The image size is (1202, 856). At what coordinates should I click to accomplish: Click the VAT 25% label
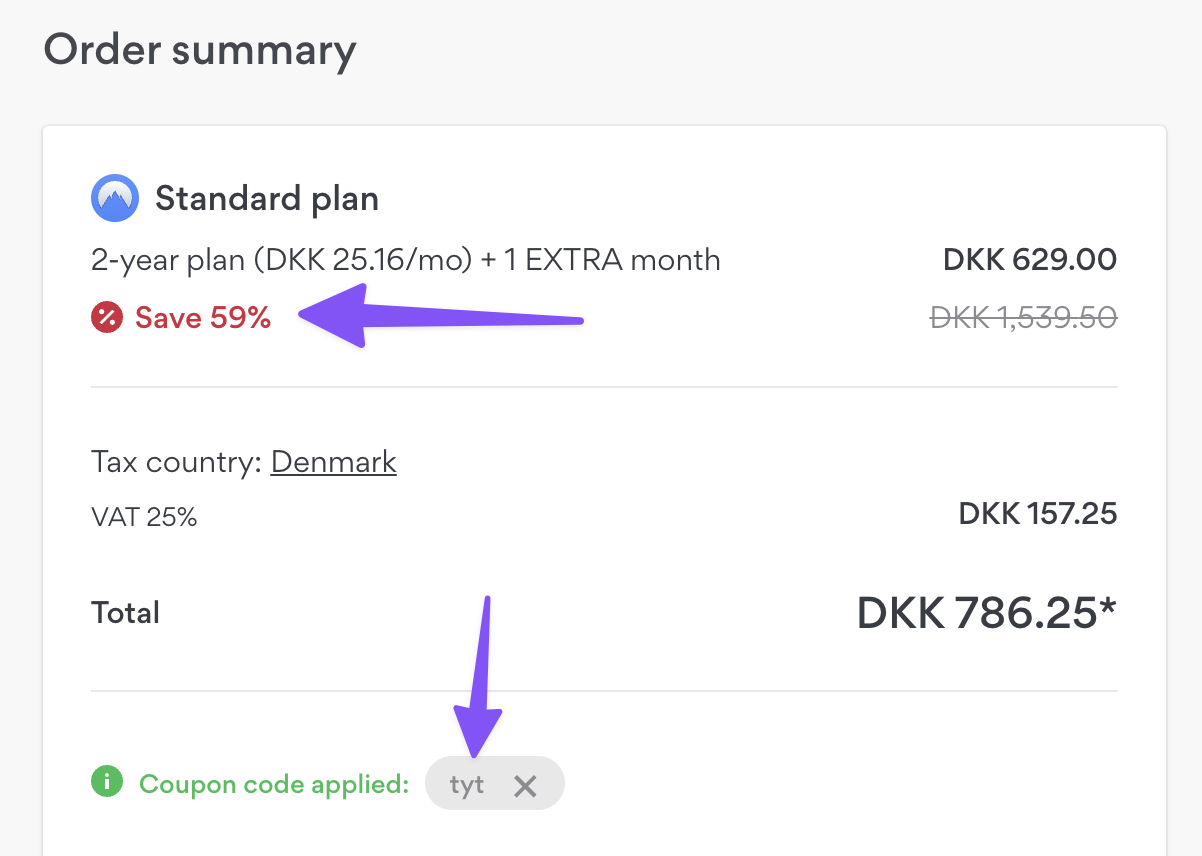pos(144,517)
